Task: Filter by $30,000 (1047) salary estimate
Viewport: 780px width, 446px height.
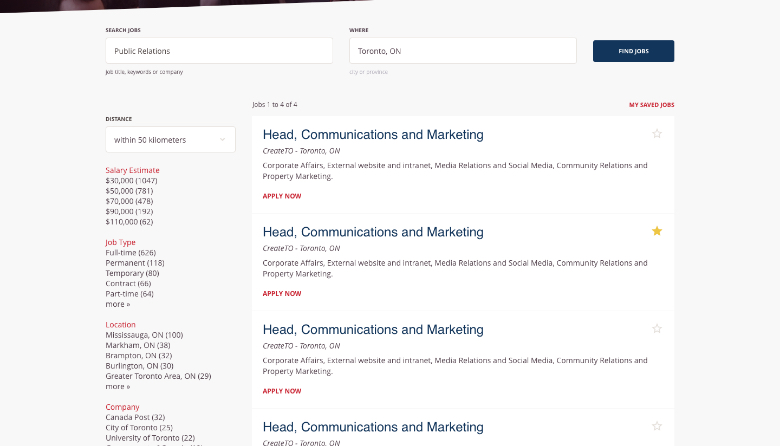Action: point(131,180)
